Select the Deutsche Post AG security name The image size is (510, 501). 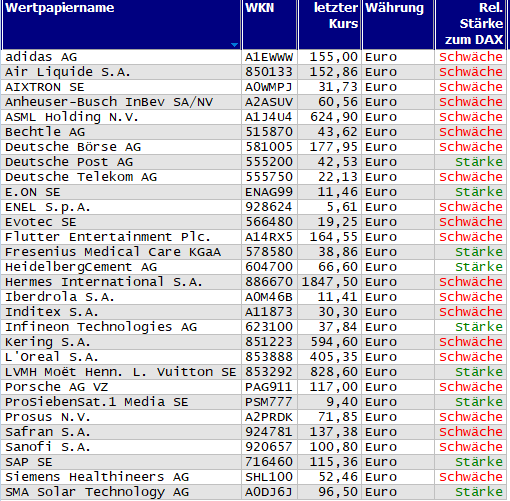69,162
